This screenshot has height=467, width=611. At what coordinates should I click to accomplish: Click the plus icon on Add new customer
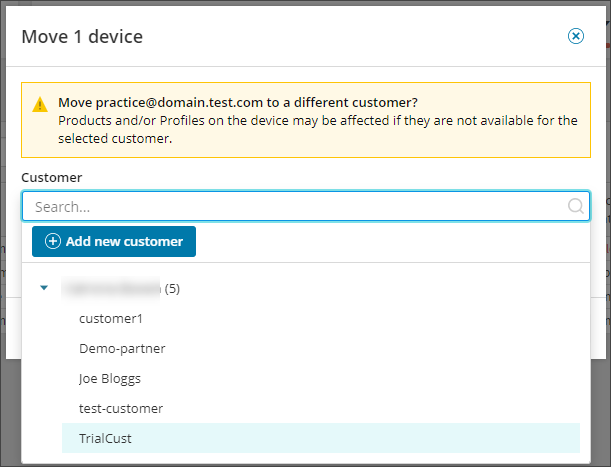(x=53, y=242)
